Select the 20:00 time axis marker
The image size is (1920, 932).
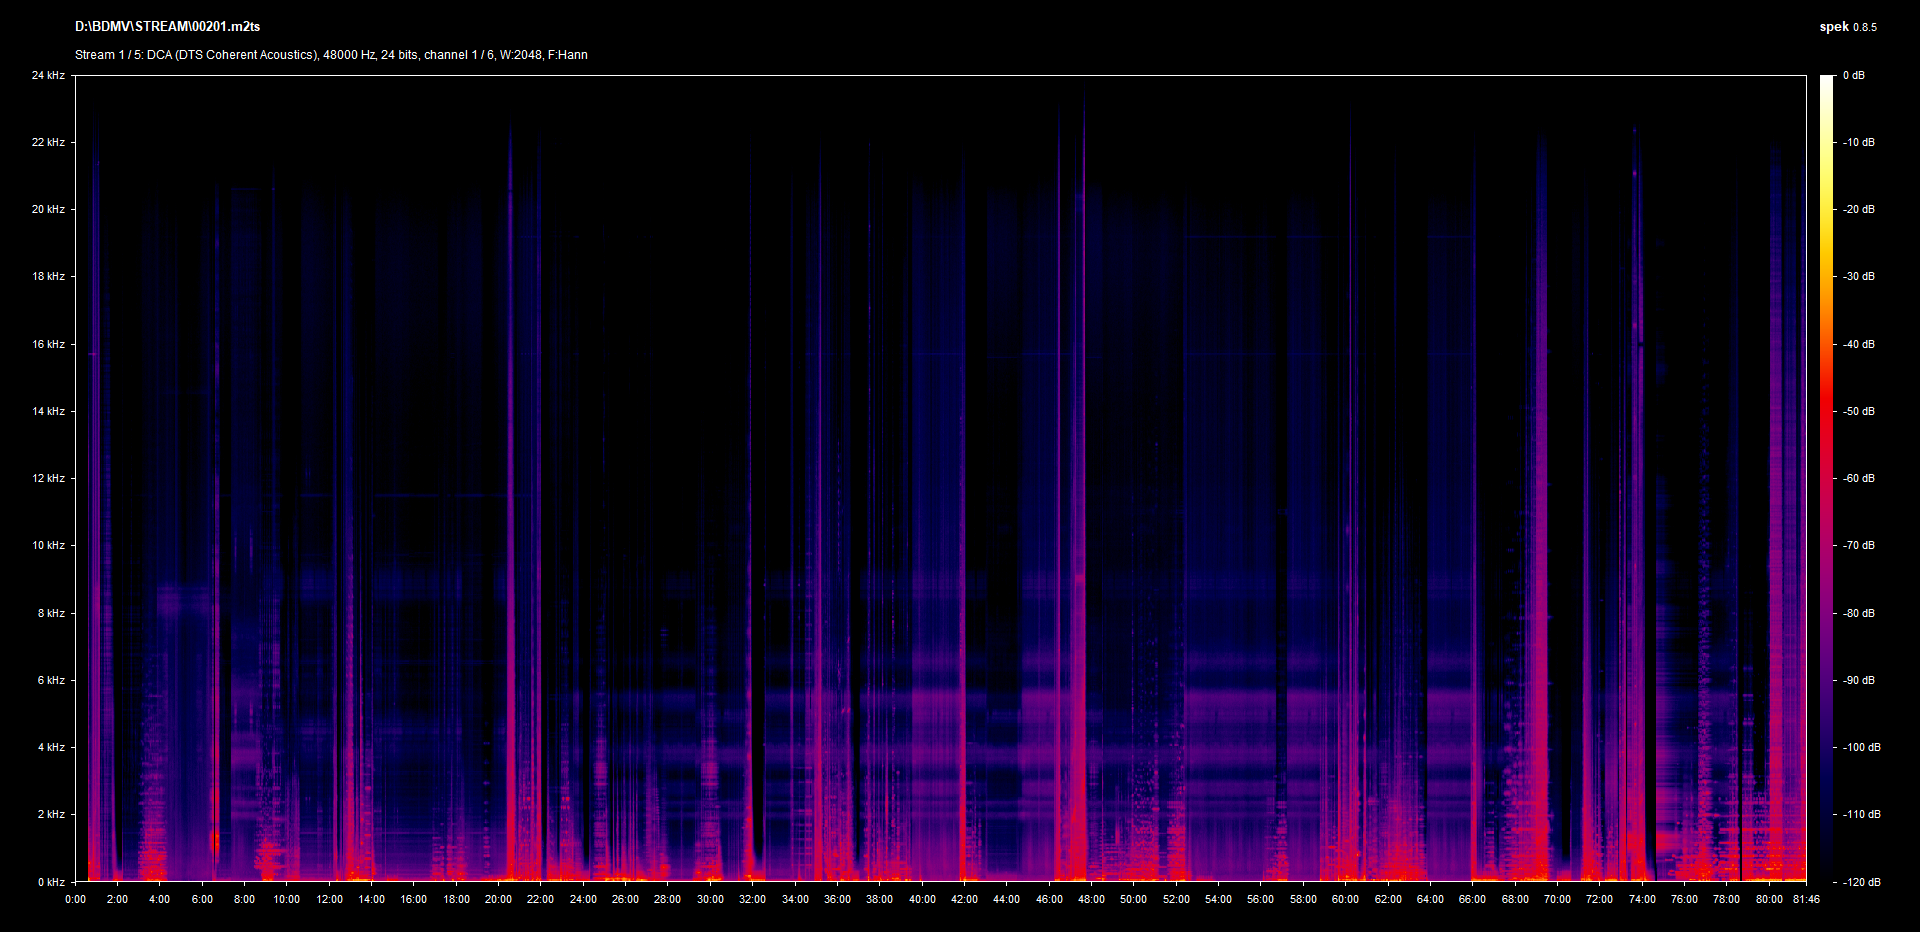pos(498,899)
